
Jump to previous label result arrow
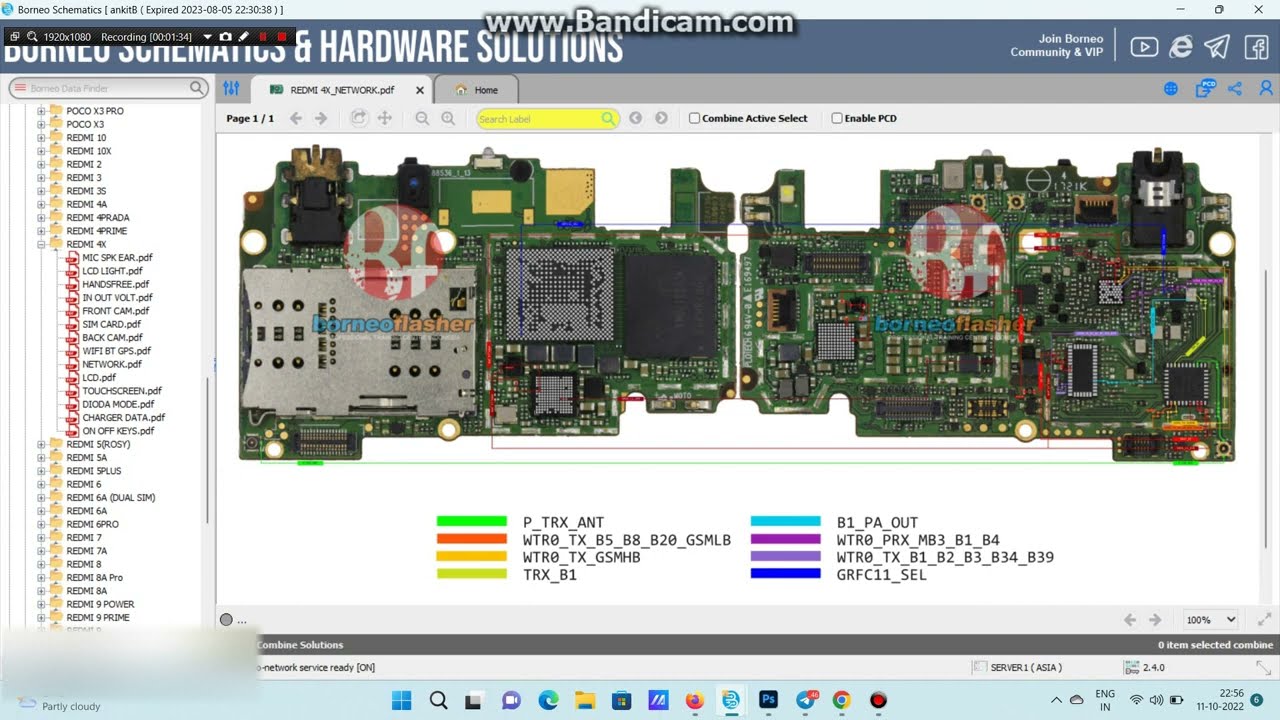(635, 118)
